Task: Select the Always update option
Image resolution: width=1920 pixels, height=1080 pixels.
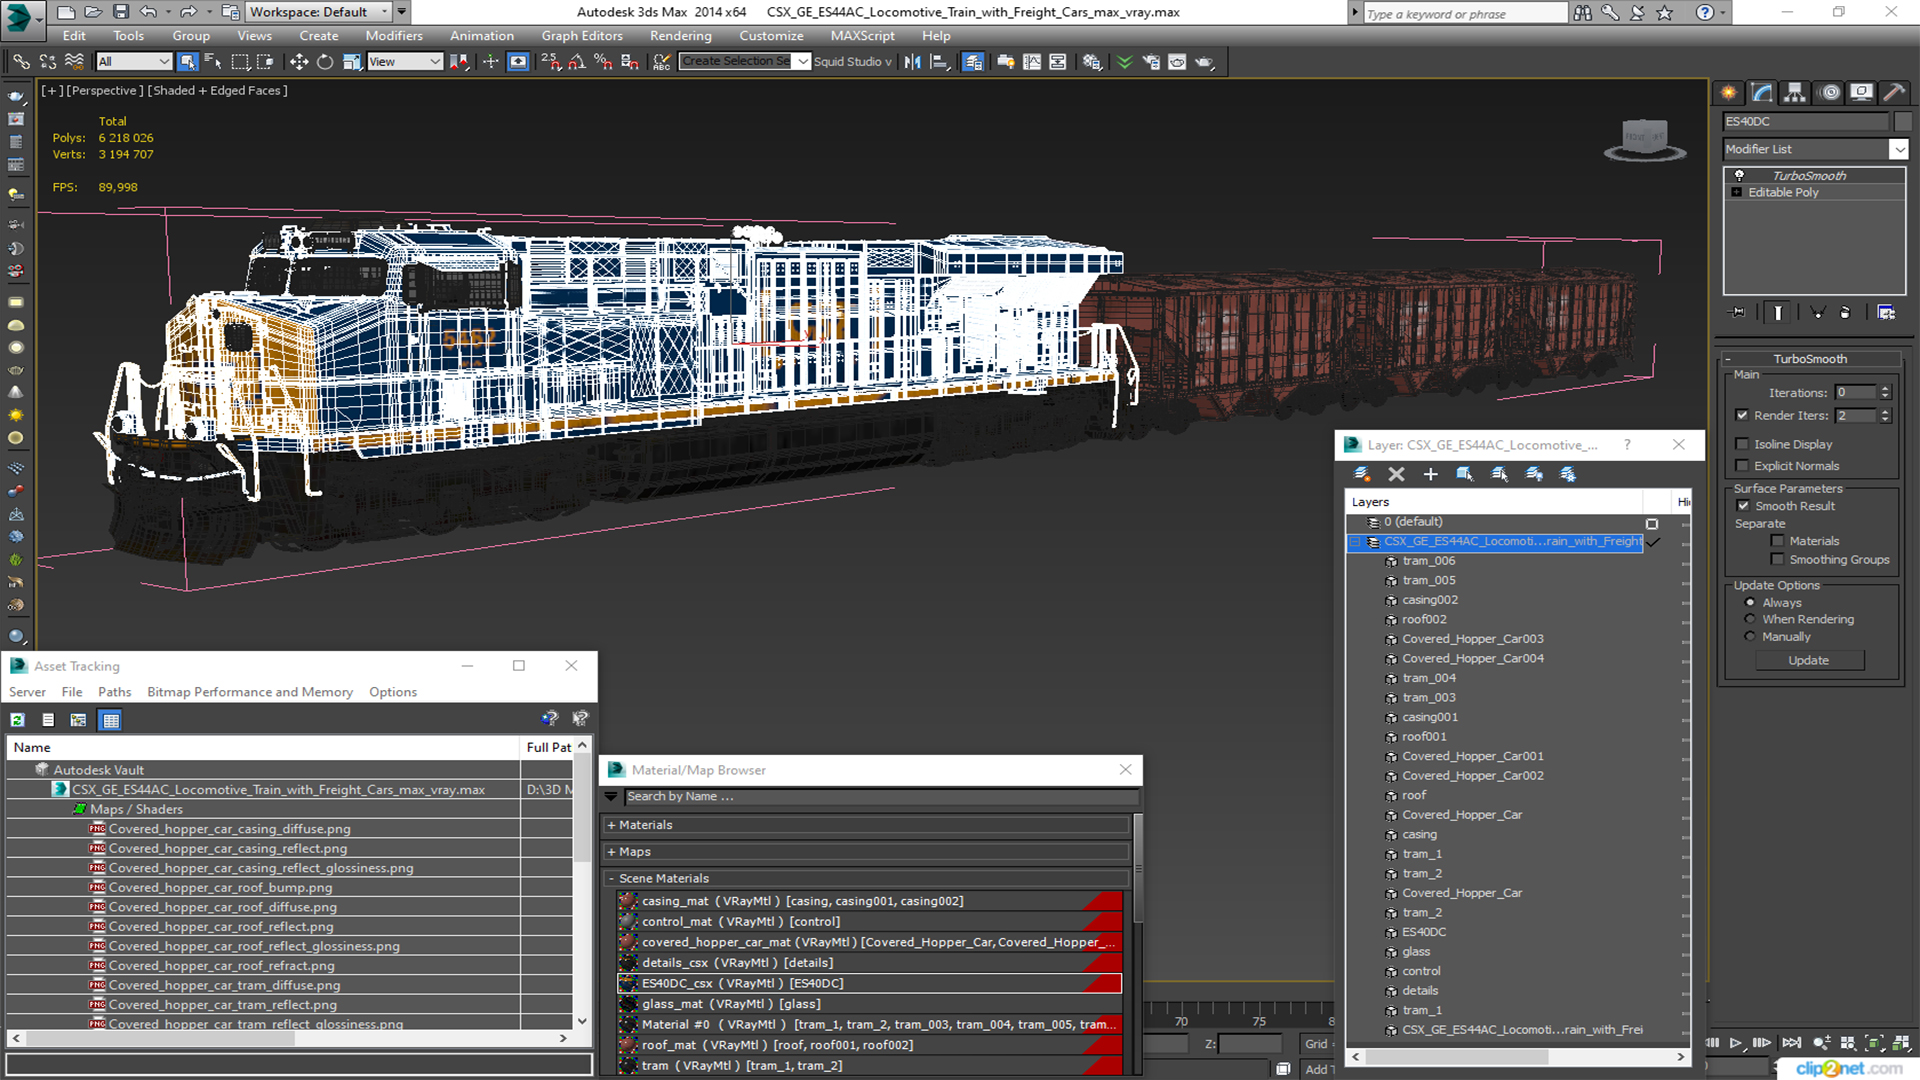Action: (1750, 603)
